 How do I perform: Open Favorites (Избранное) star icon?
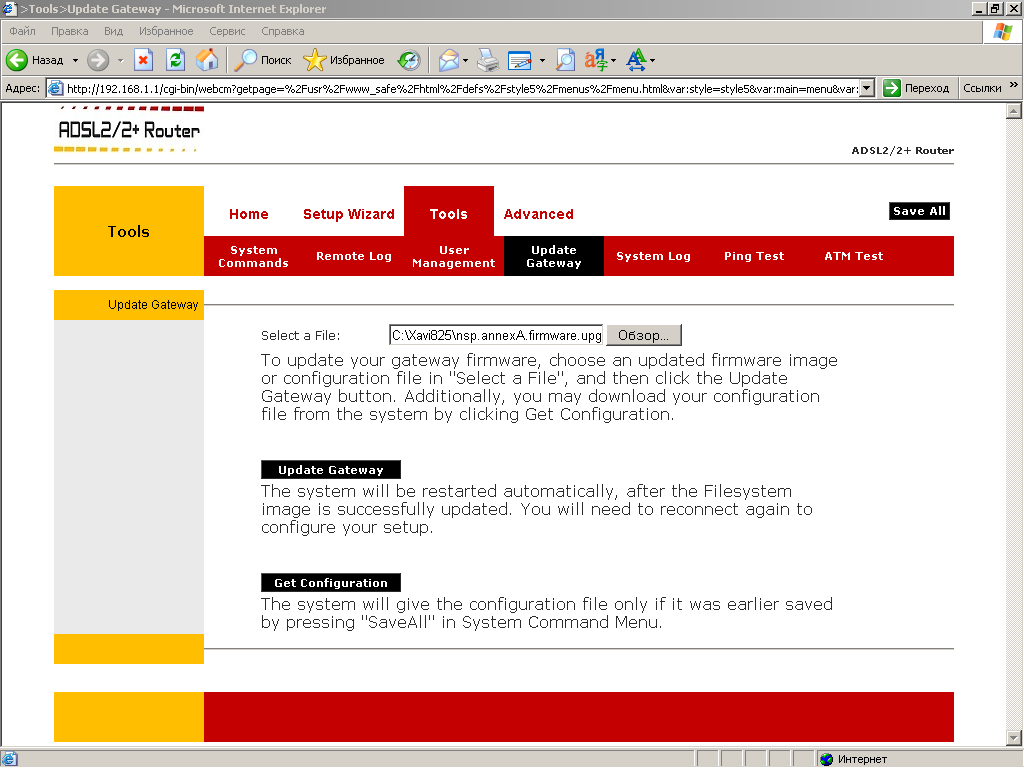tap(314, 60)
